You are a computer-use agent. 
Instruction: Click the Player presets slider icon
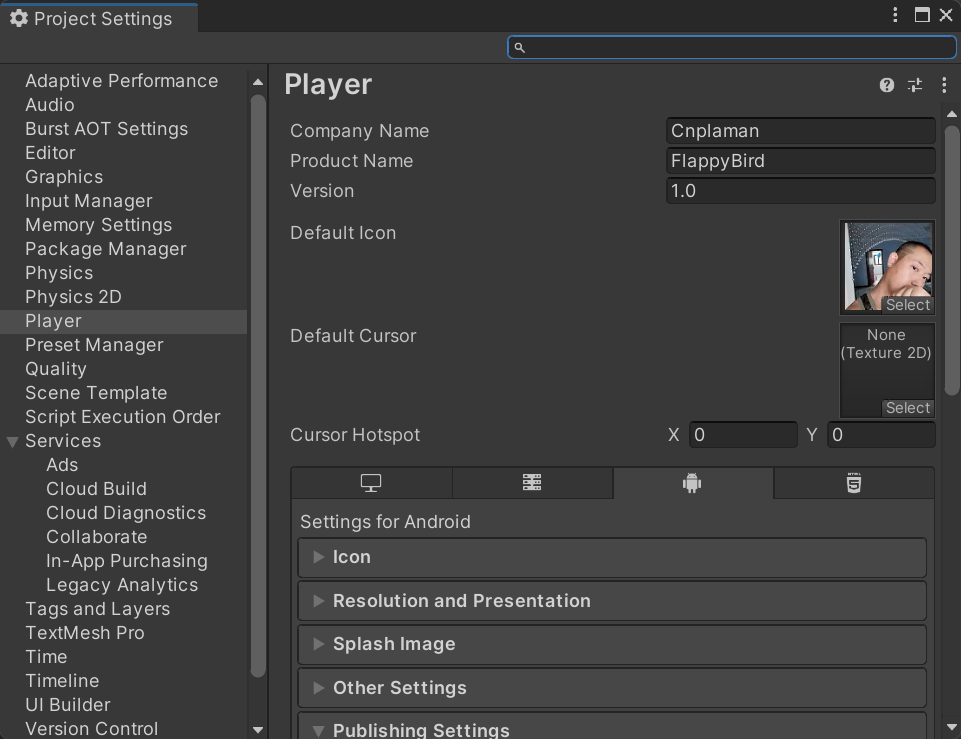915,85
